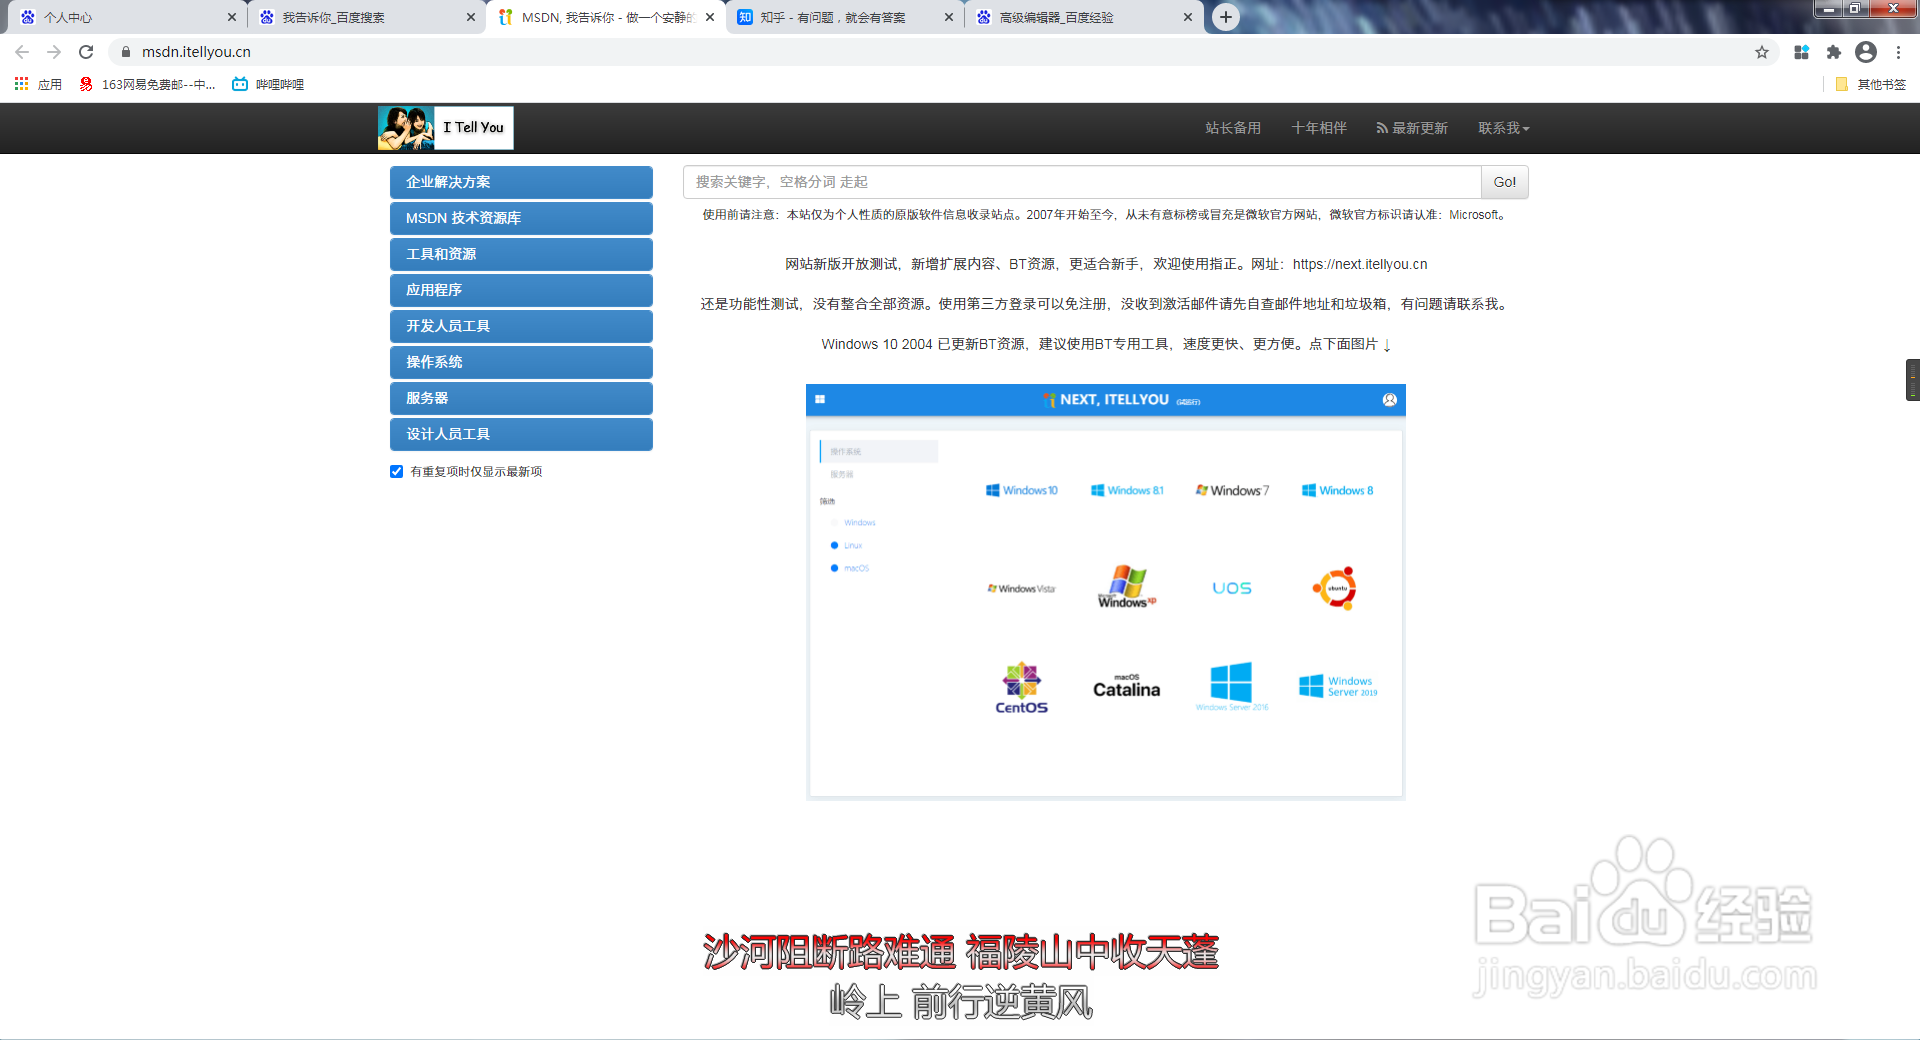The image size is (1920, 1040).
Task: Switch to the 我告诉你_百度搜索 tab
Action: coord(365,17)
